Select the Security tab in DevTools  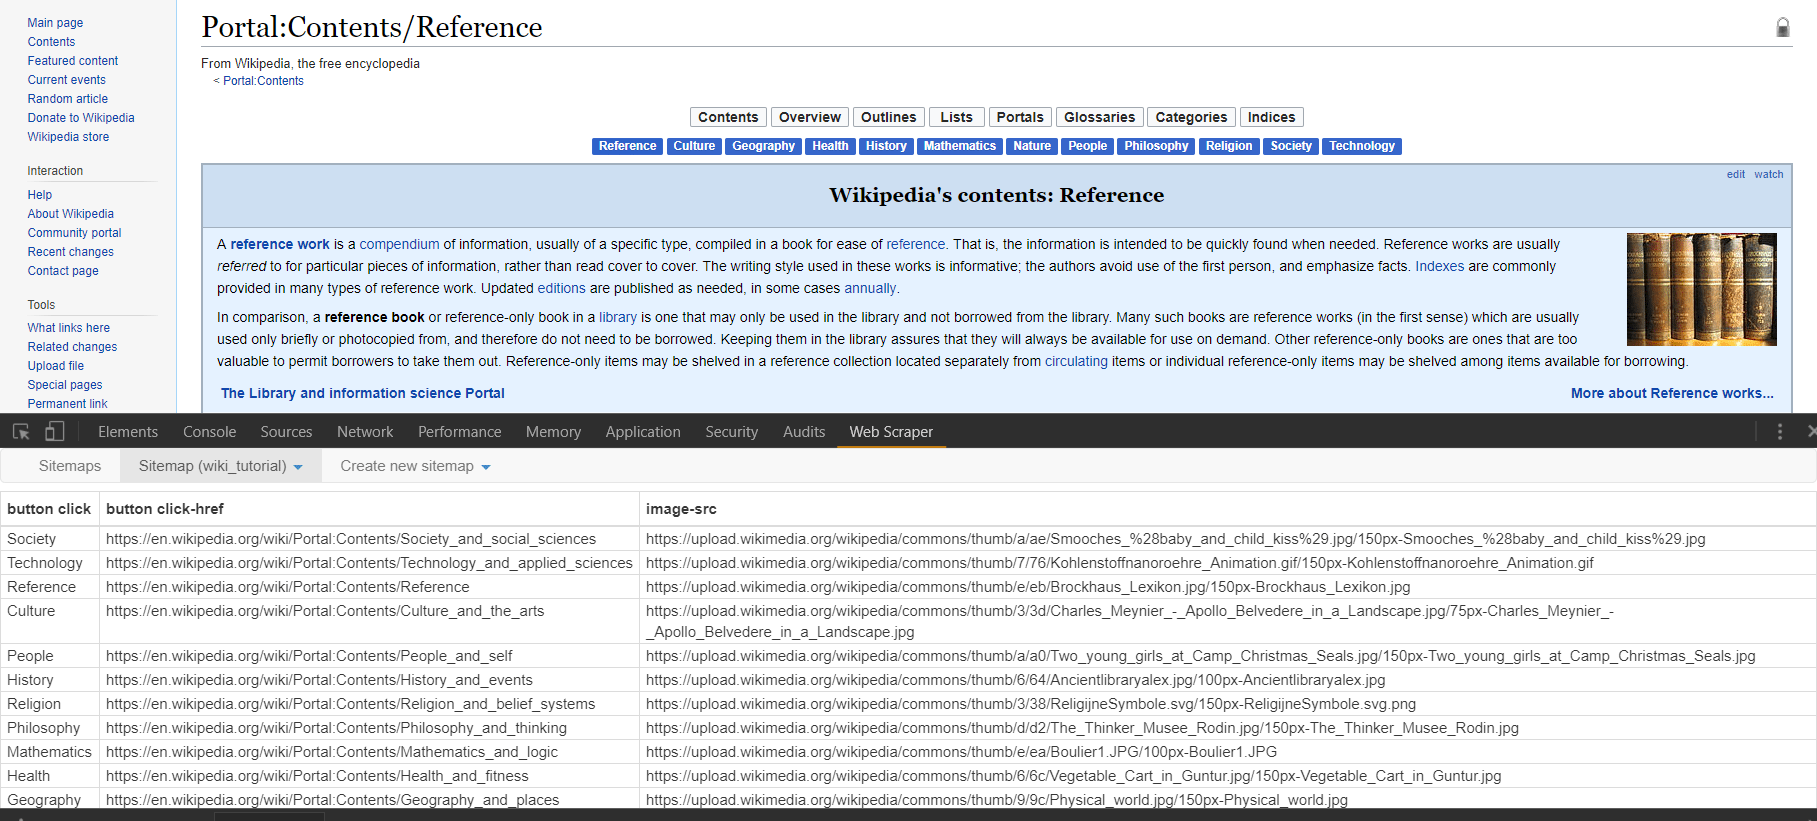point(731,432)
